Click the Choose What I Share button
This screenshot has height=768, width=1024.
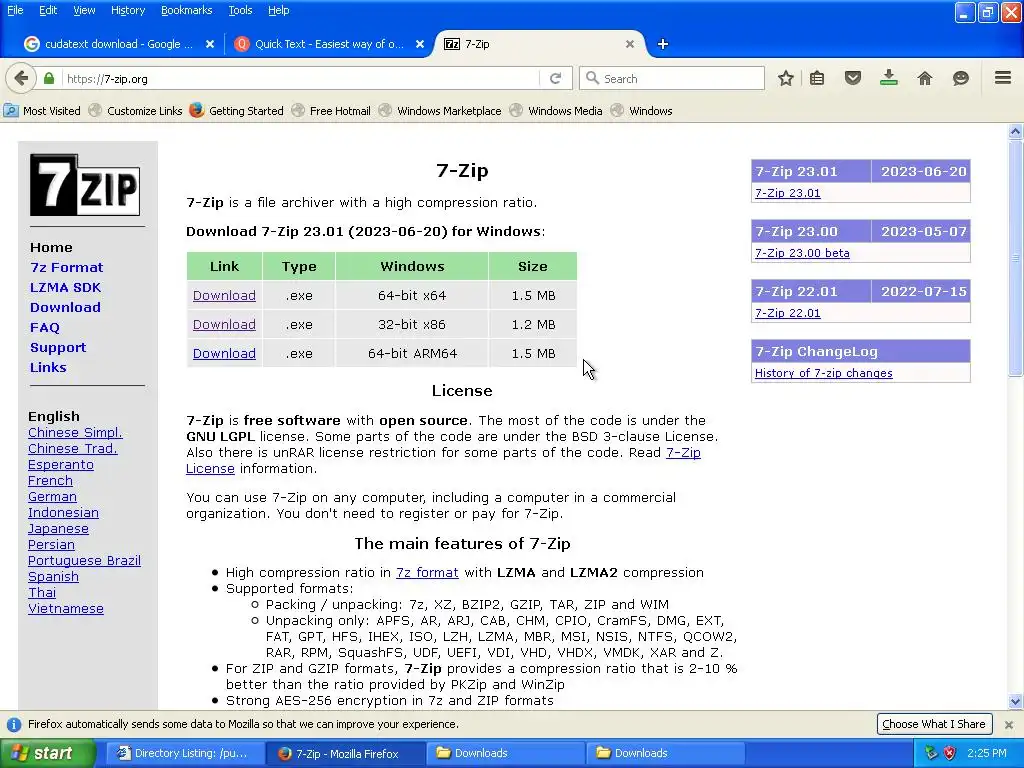(x=934, y=724)
